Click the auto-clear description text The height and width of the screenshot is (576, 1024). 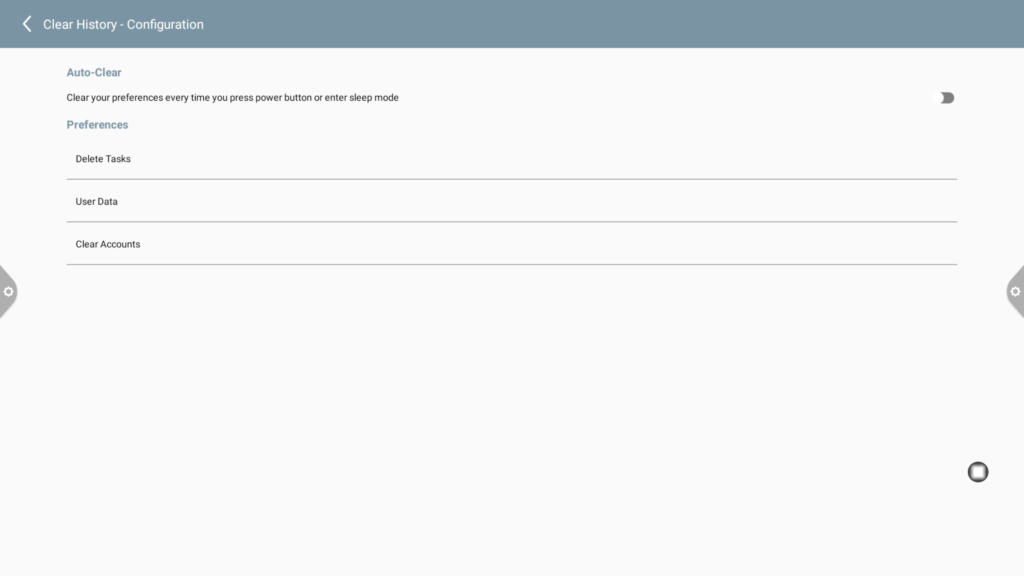232,97
